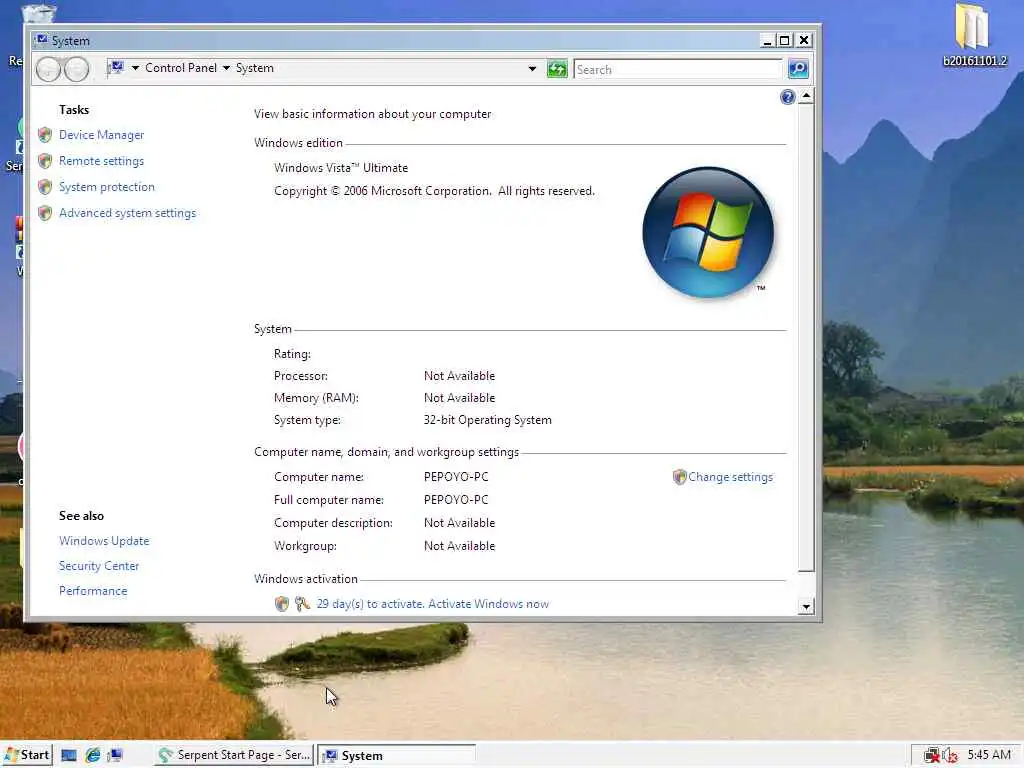Click the Device Manager shield icon
This screenshot has height=768, width=1024.
(x=45, y=135)
